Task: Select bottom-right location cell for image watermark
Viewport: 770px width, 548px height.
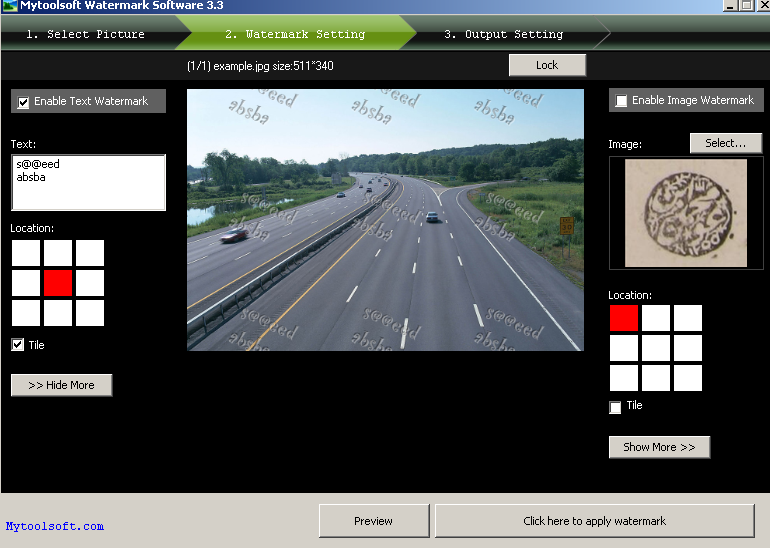Action: click(x=688, y=378)
